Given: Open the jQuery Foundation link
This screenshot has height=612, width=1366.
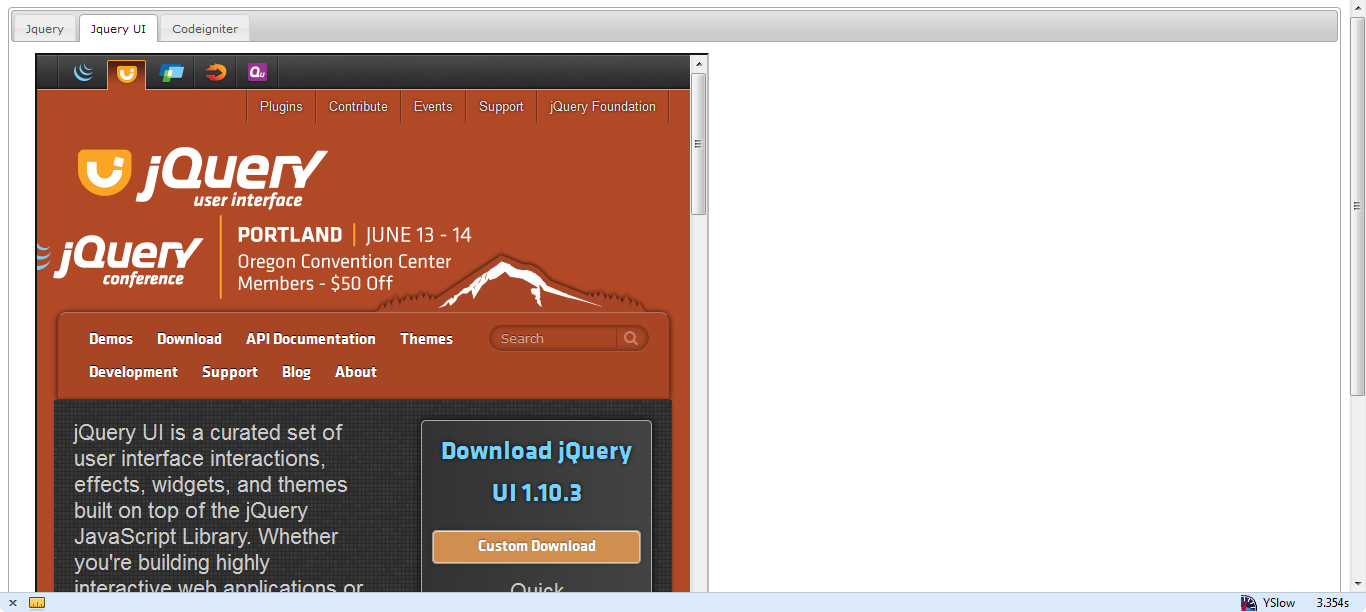Looking at the screenshot, I should (x=603, y=107).
